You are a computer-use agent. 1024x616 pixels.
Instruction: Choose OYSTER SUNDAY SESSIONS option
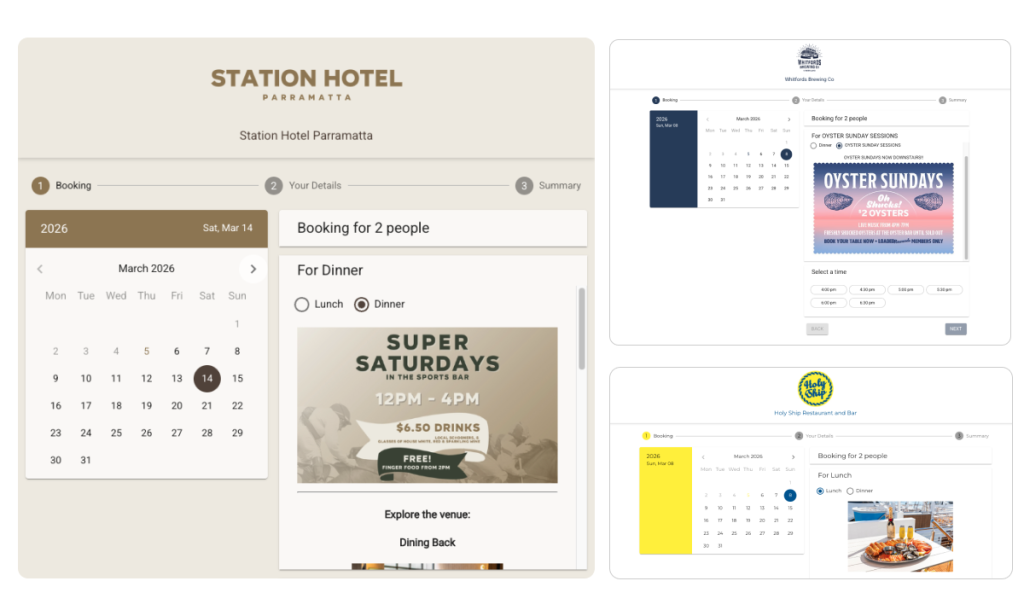point(838,146)
